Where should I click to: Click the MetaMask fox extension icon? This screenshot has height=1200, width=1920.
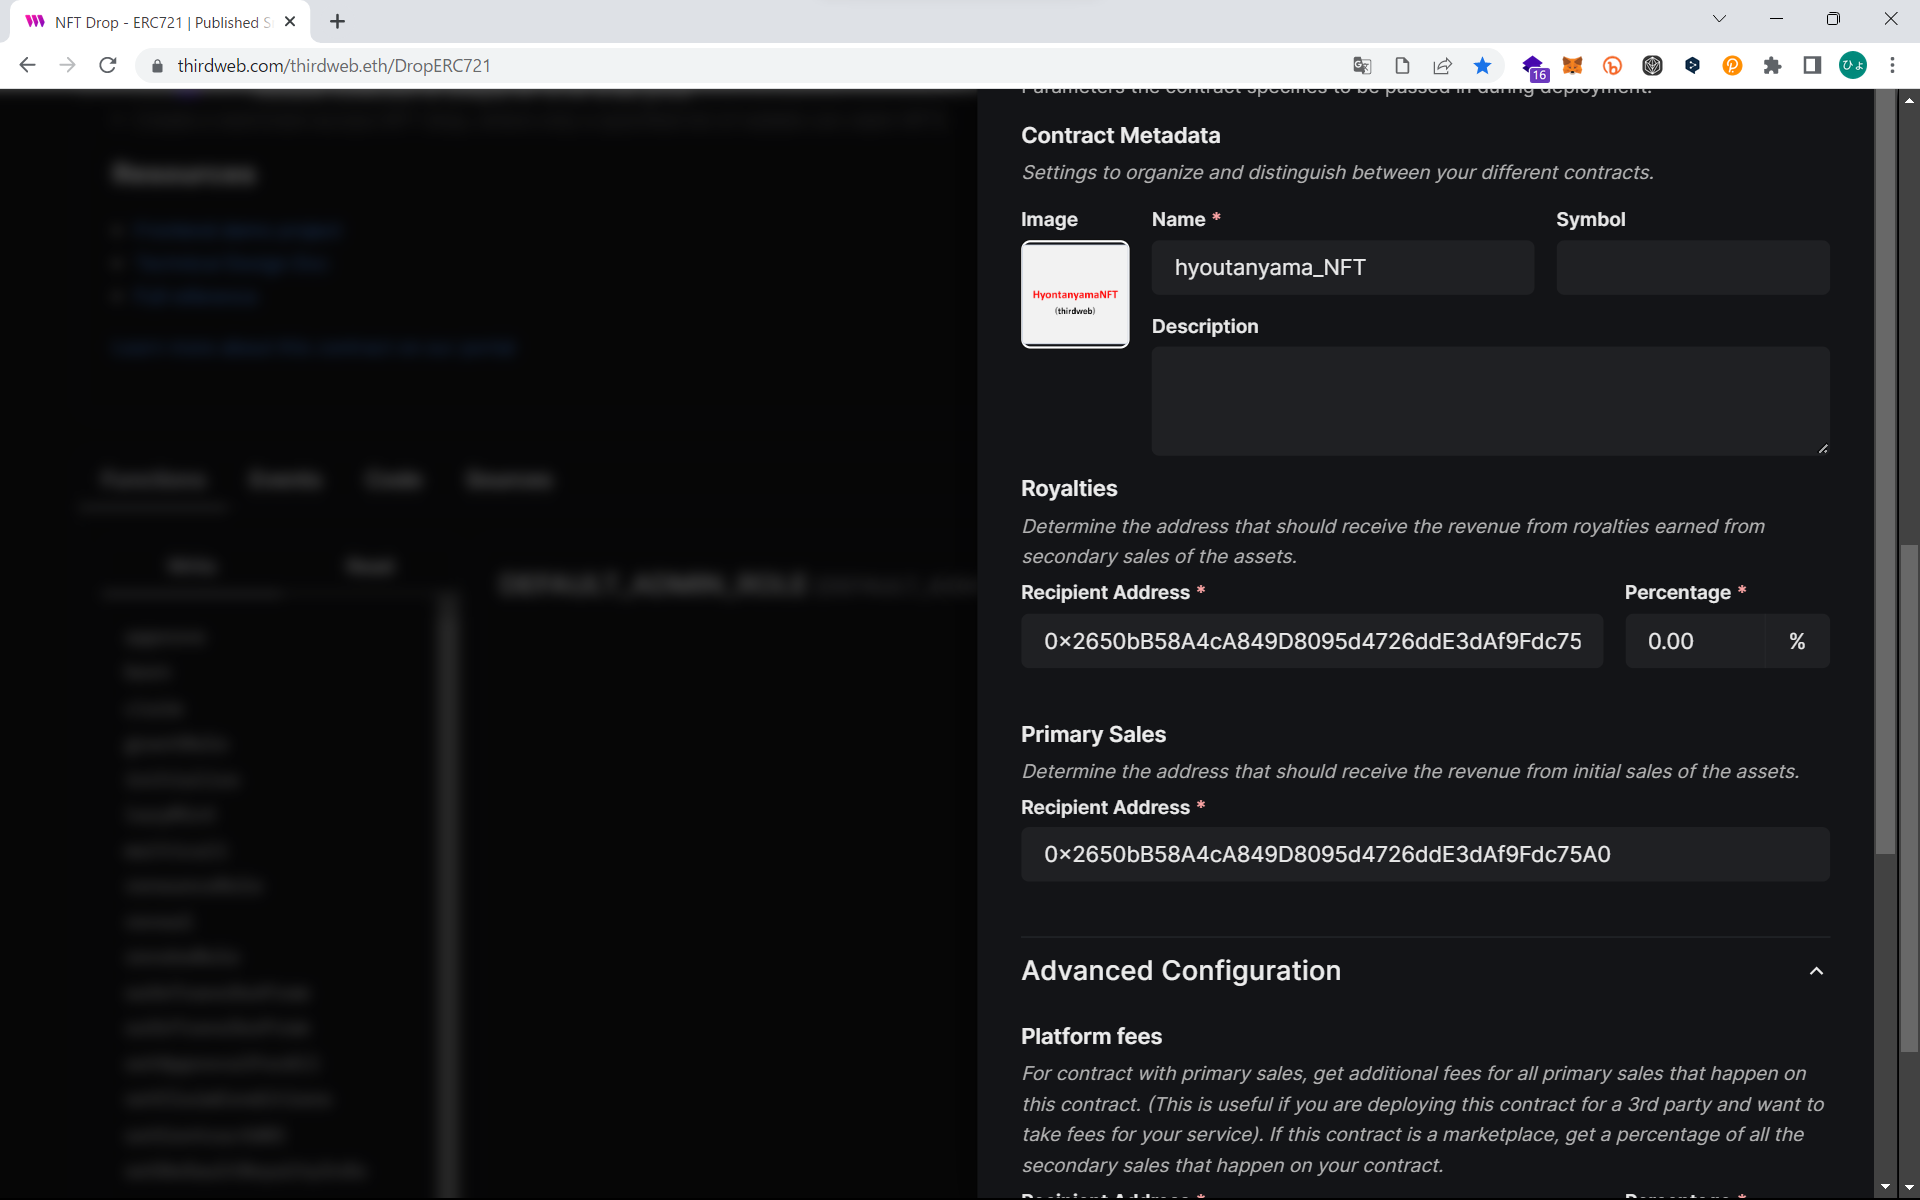(1572, 66)
